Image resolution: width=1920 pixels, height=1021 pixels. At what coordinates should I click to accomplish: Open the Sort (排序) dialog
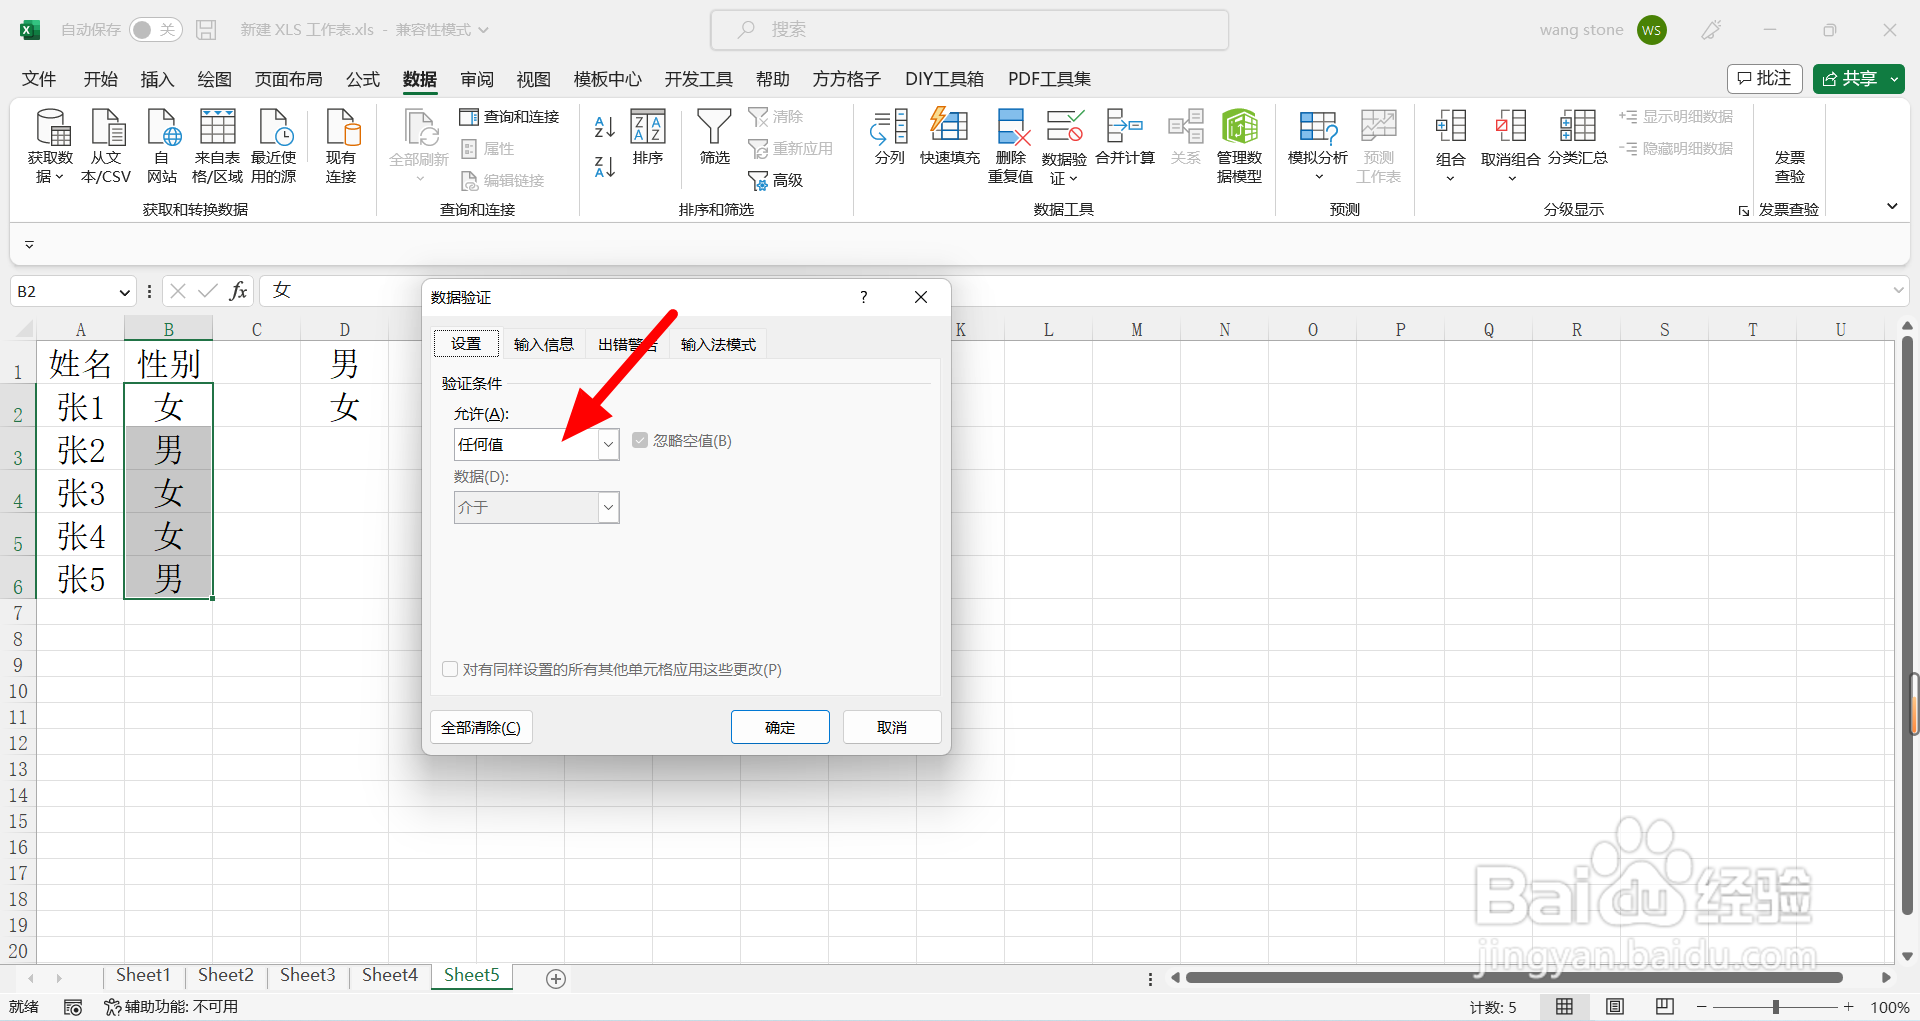click(648, 138)
